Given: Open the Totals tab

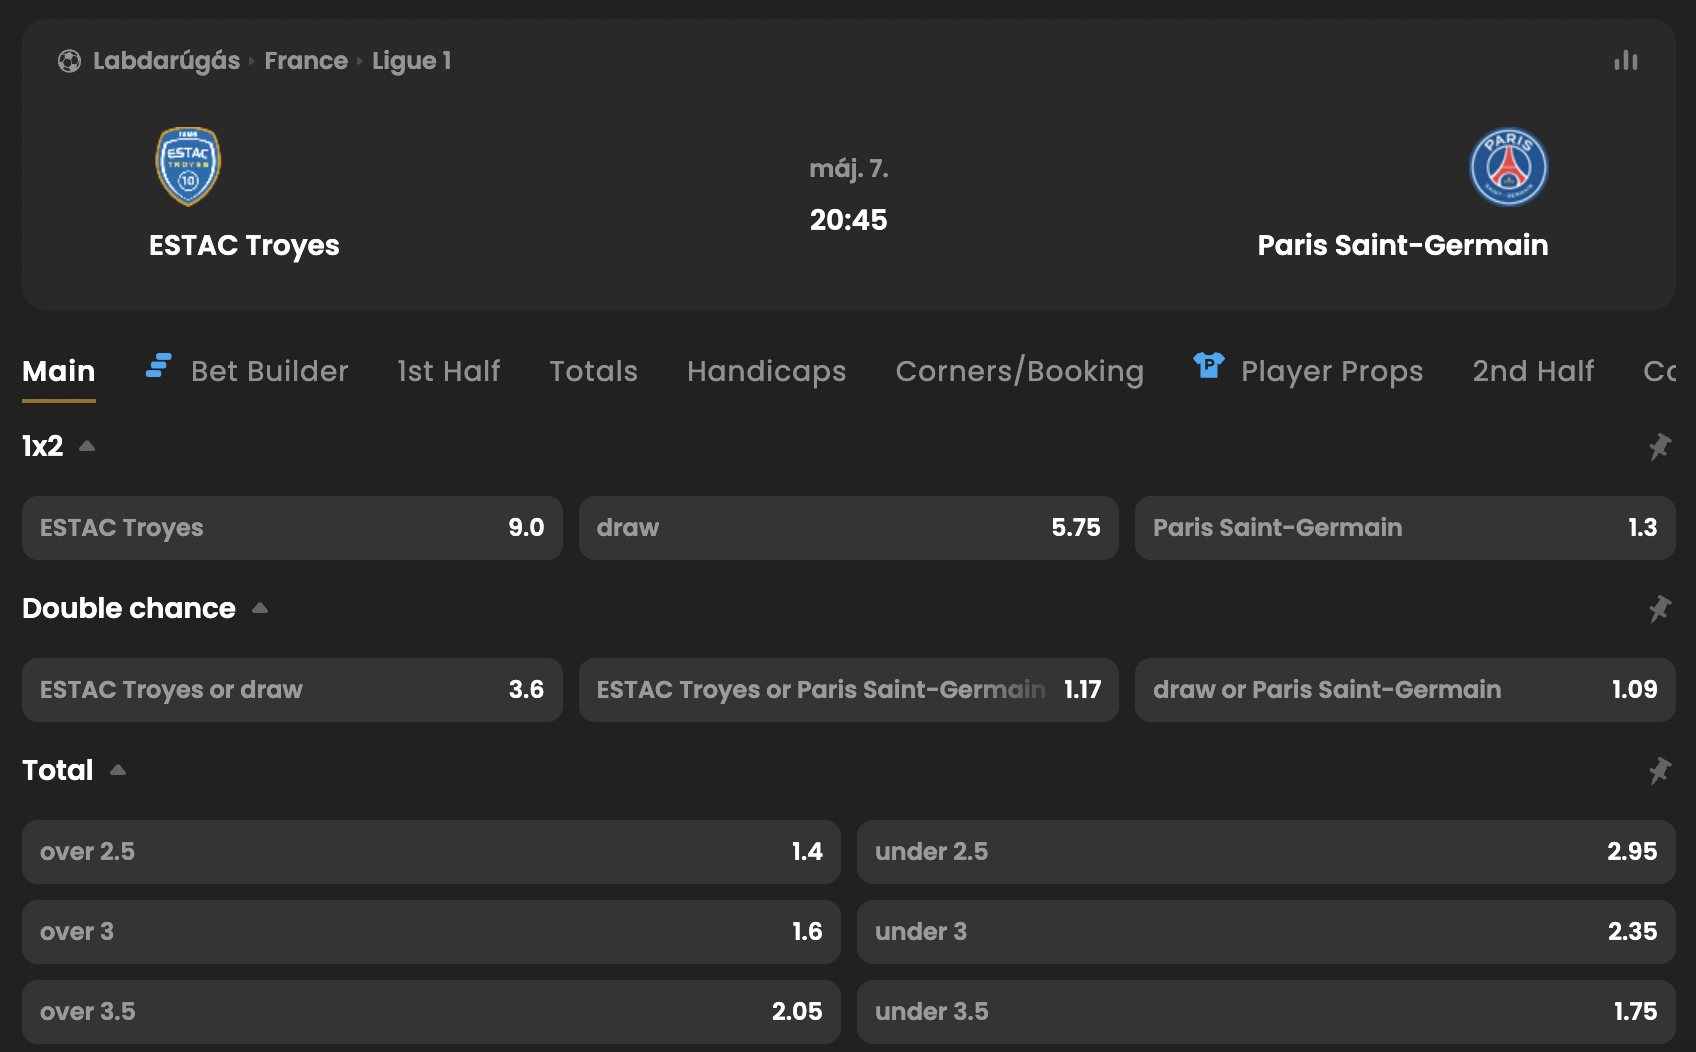Looking at the screenshot, I should click(594, 371).
